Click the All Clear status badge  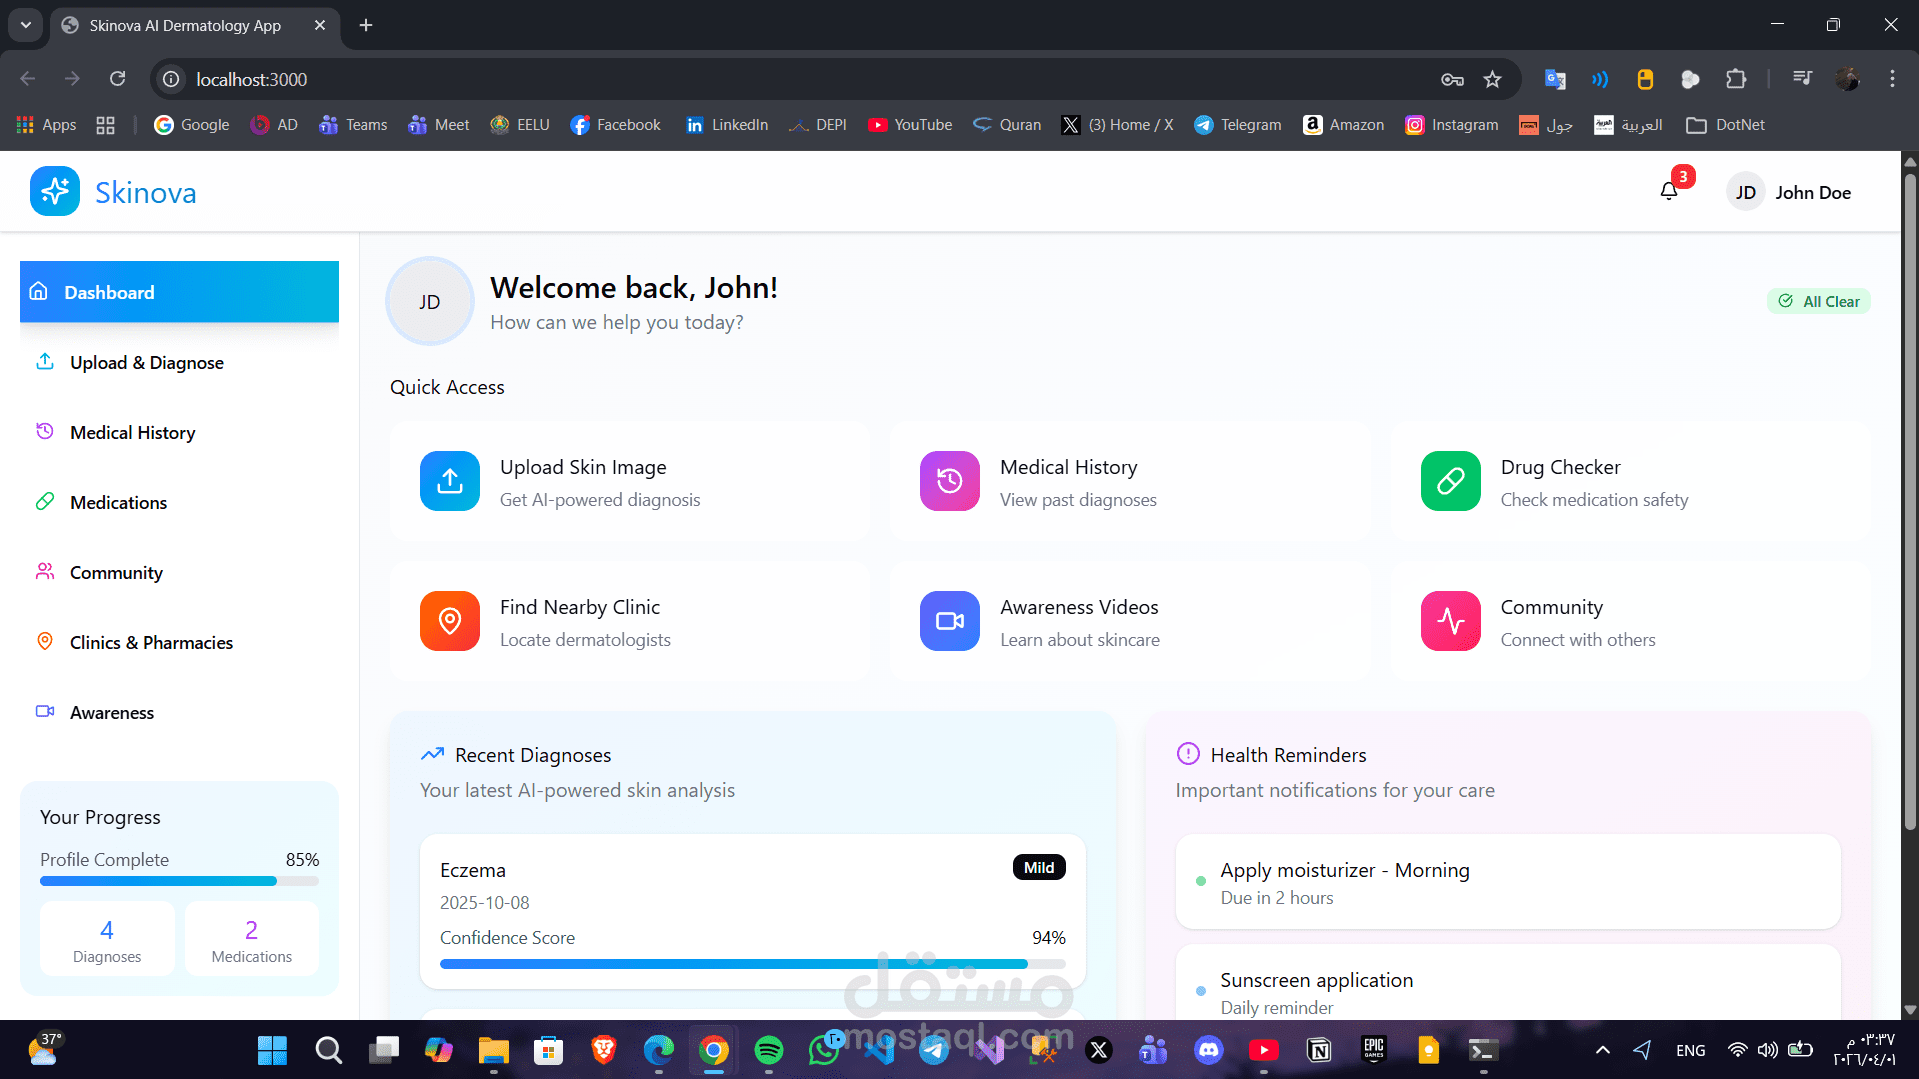click(1819, 301)
